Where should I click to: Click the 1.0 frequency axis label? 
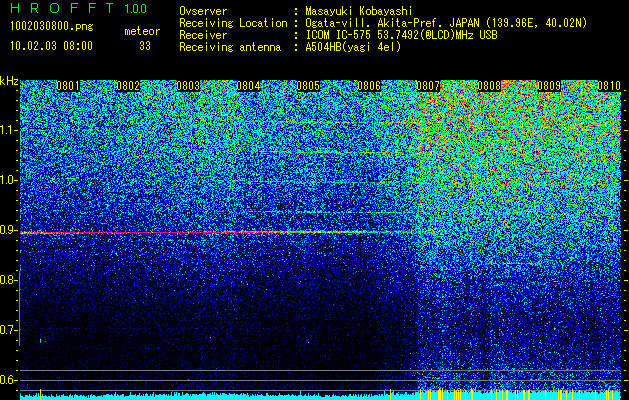point(9,180)
